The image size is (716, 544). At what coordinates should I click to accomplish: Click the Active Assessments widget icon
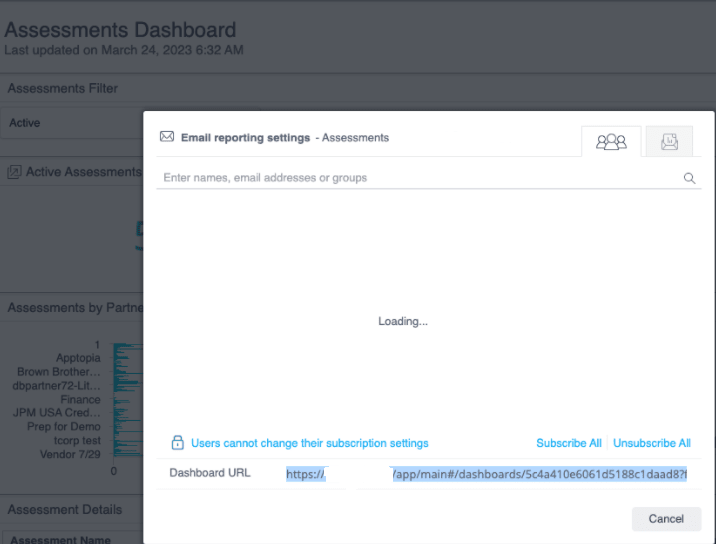point(14,172)
